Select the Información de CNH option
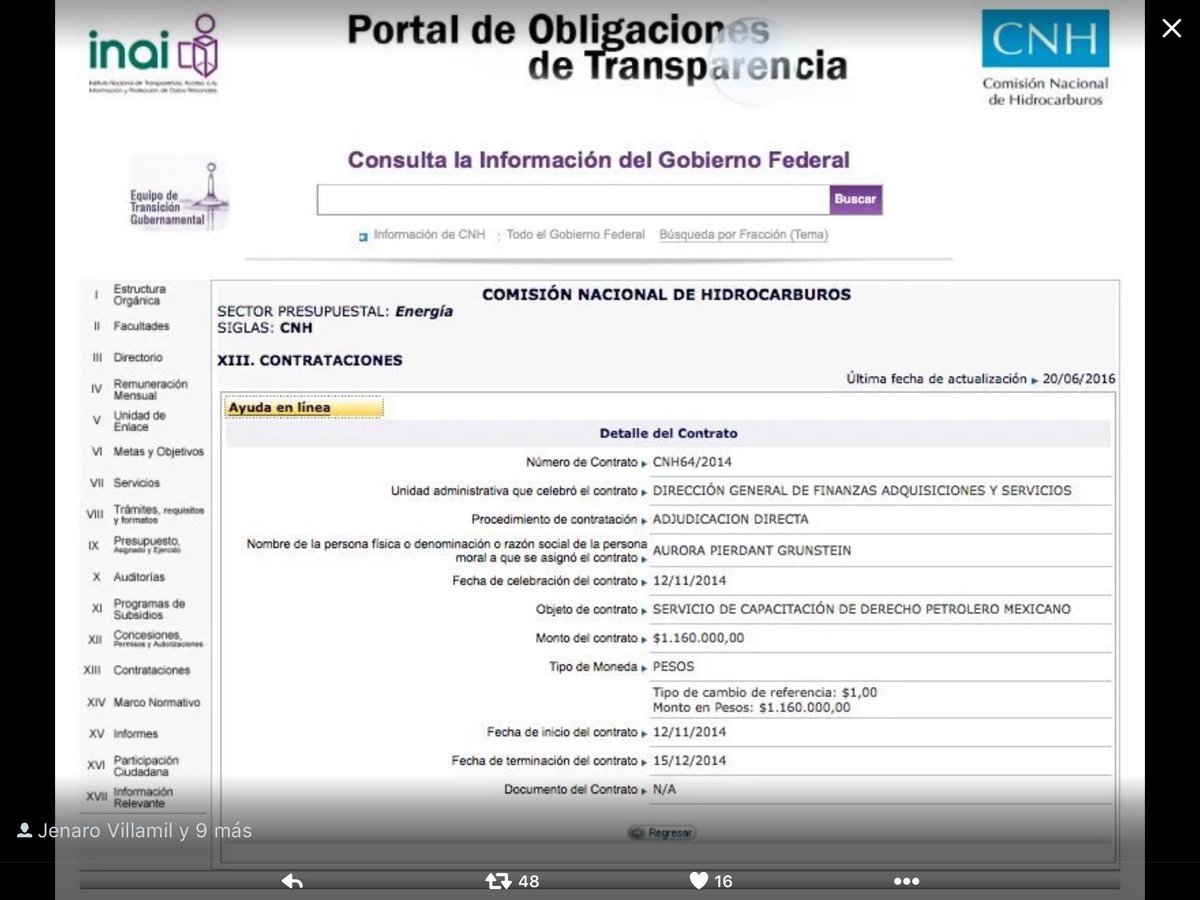This screenshot has width=1200, height=900. click(422, 235)
